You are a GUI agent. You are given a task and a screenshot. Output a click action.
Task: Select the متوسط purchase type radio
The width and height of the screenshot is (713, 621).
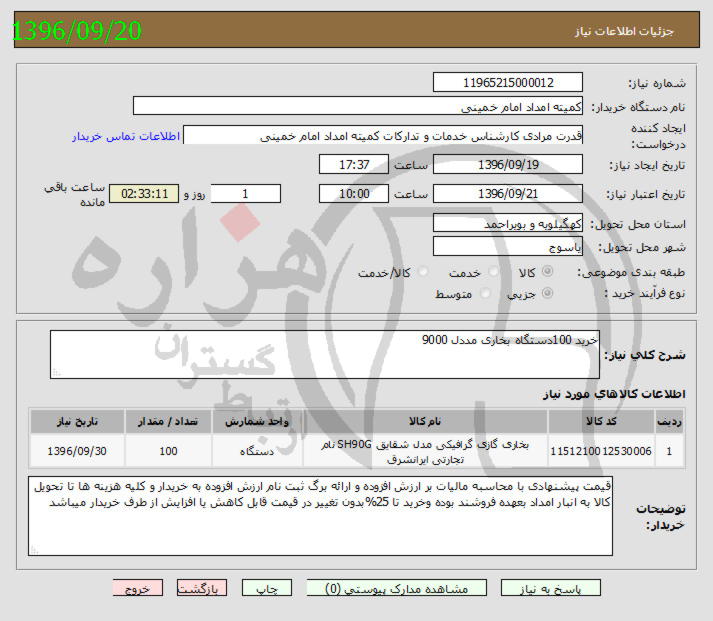pyautogui.click(x=485, y=293)
